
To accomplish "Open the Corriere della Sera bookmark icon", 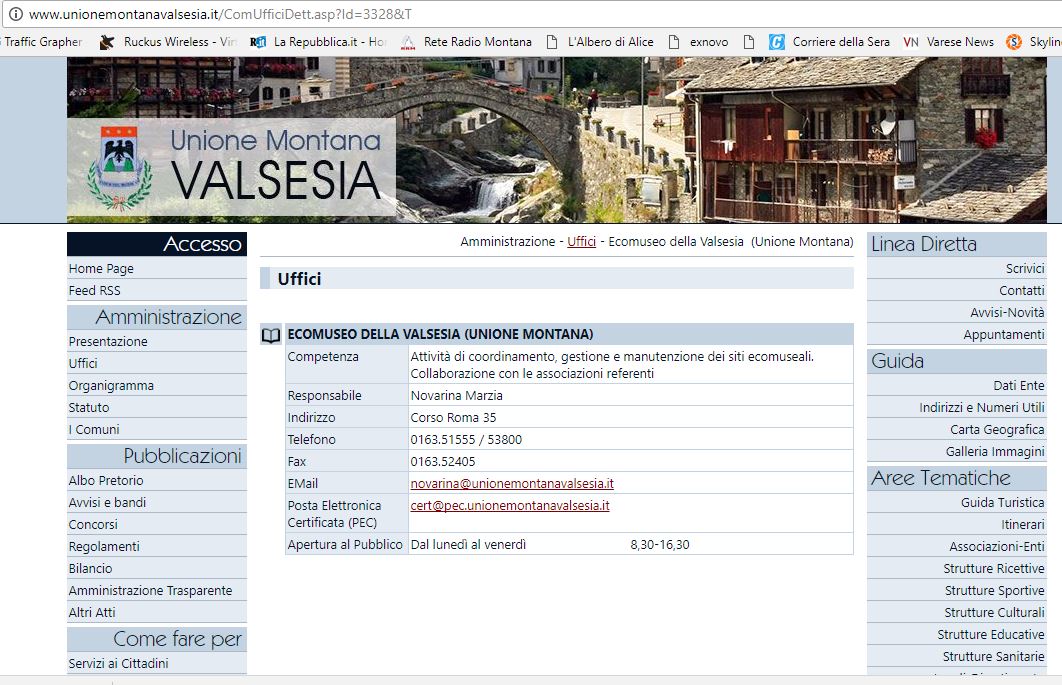I will (776, 42).
